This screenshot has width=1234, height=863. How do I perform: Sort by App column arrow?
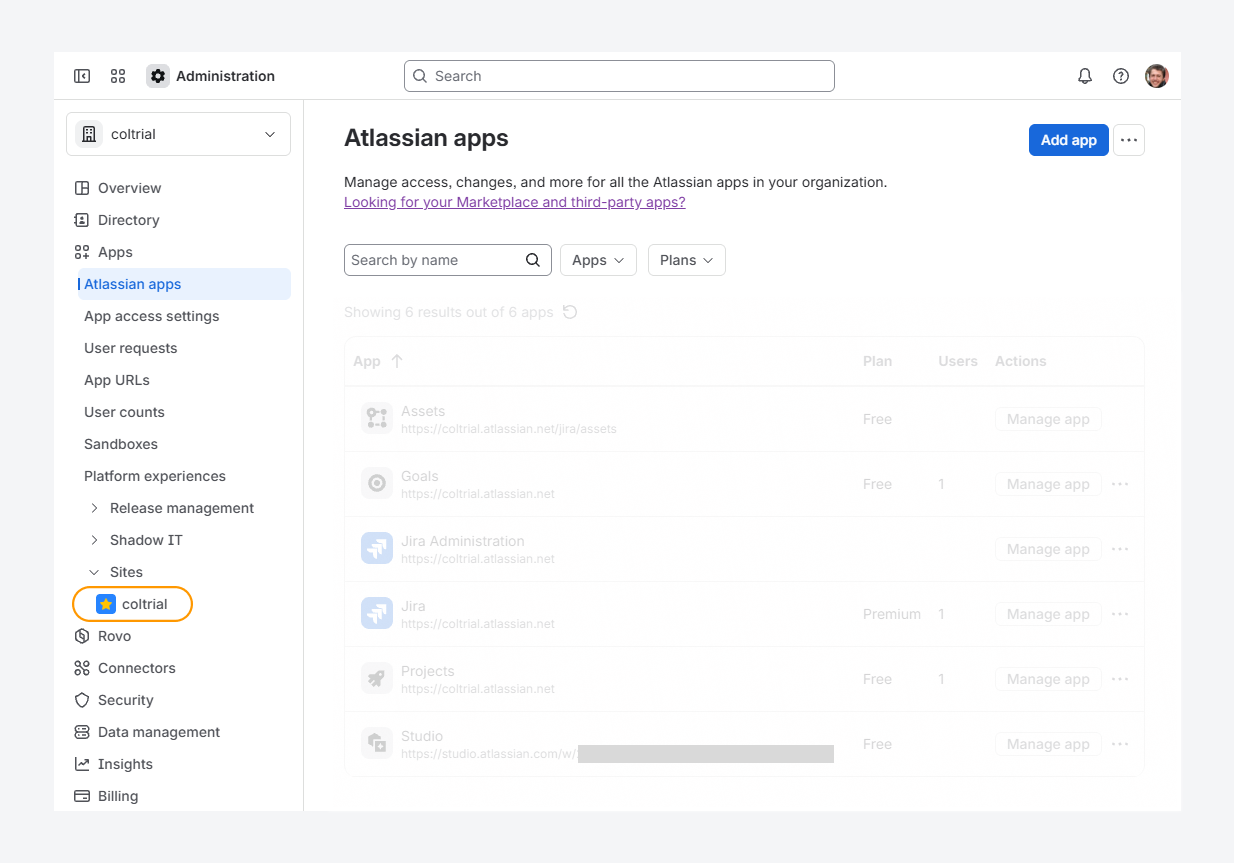pyautogui.click(x=397, y=361)
